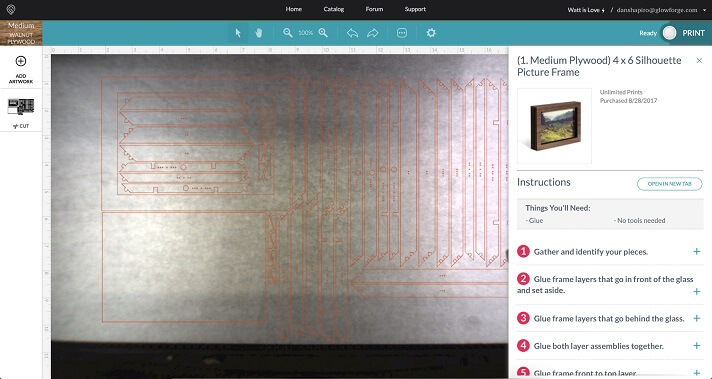Close the instructions side panel
The height and width of the screenshot is (379, 712).
699,60
